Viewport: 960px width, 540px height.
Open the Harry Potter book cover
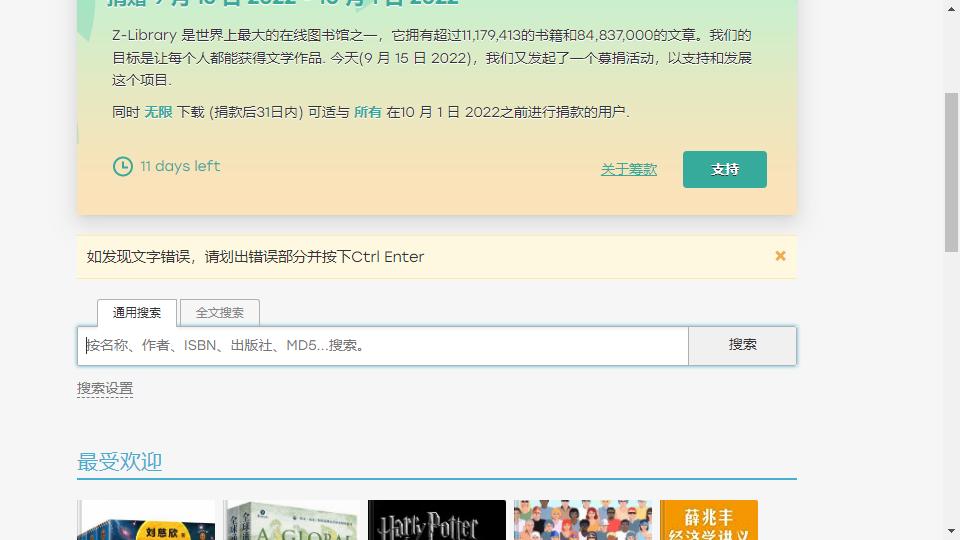tap(437, 520)
